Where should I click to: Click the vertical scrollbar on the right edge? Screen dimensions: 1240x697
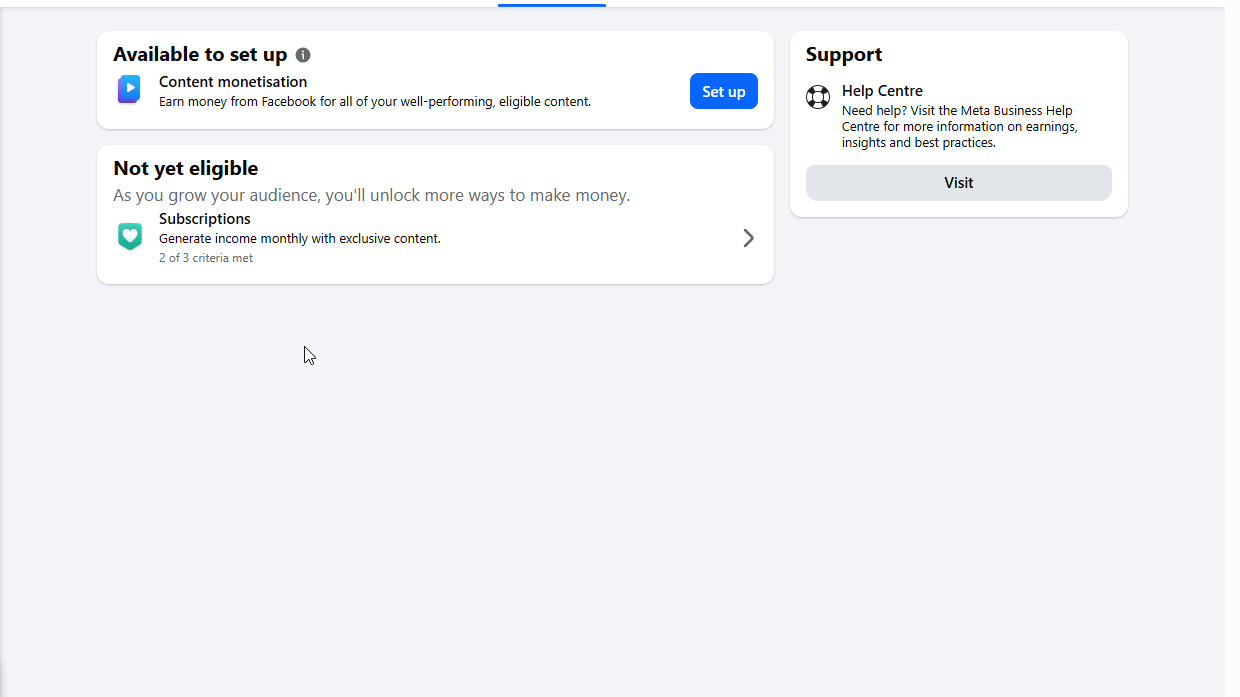coord(1232,350)
